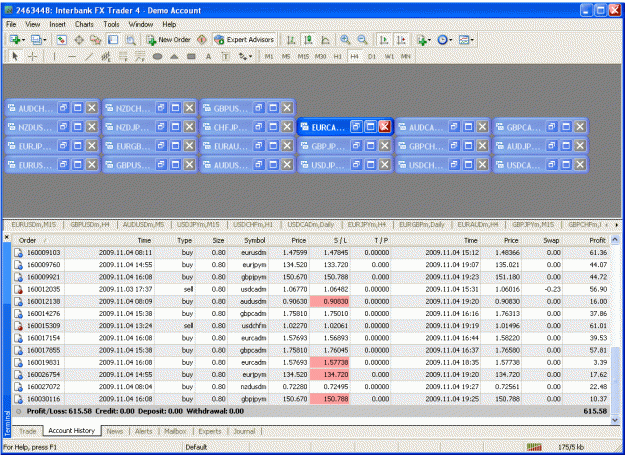Open the Tools menu
Screen dimensions: 625x455
coord(111,24)
